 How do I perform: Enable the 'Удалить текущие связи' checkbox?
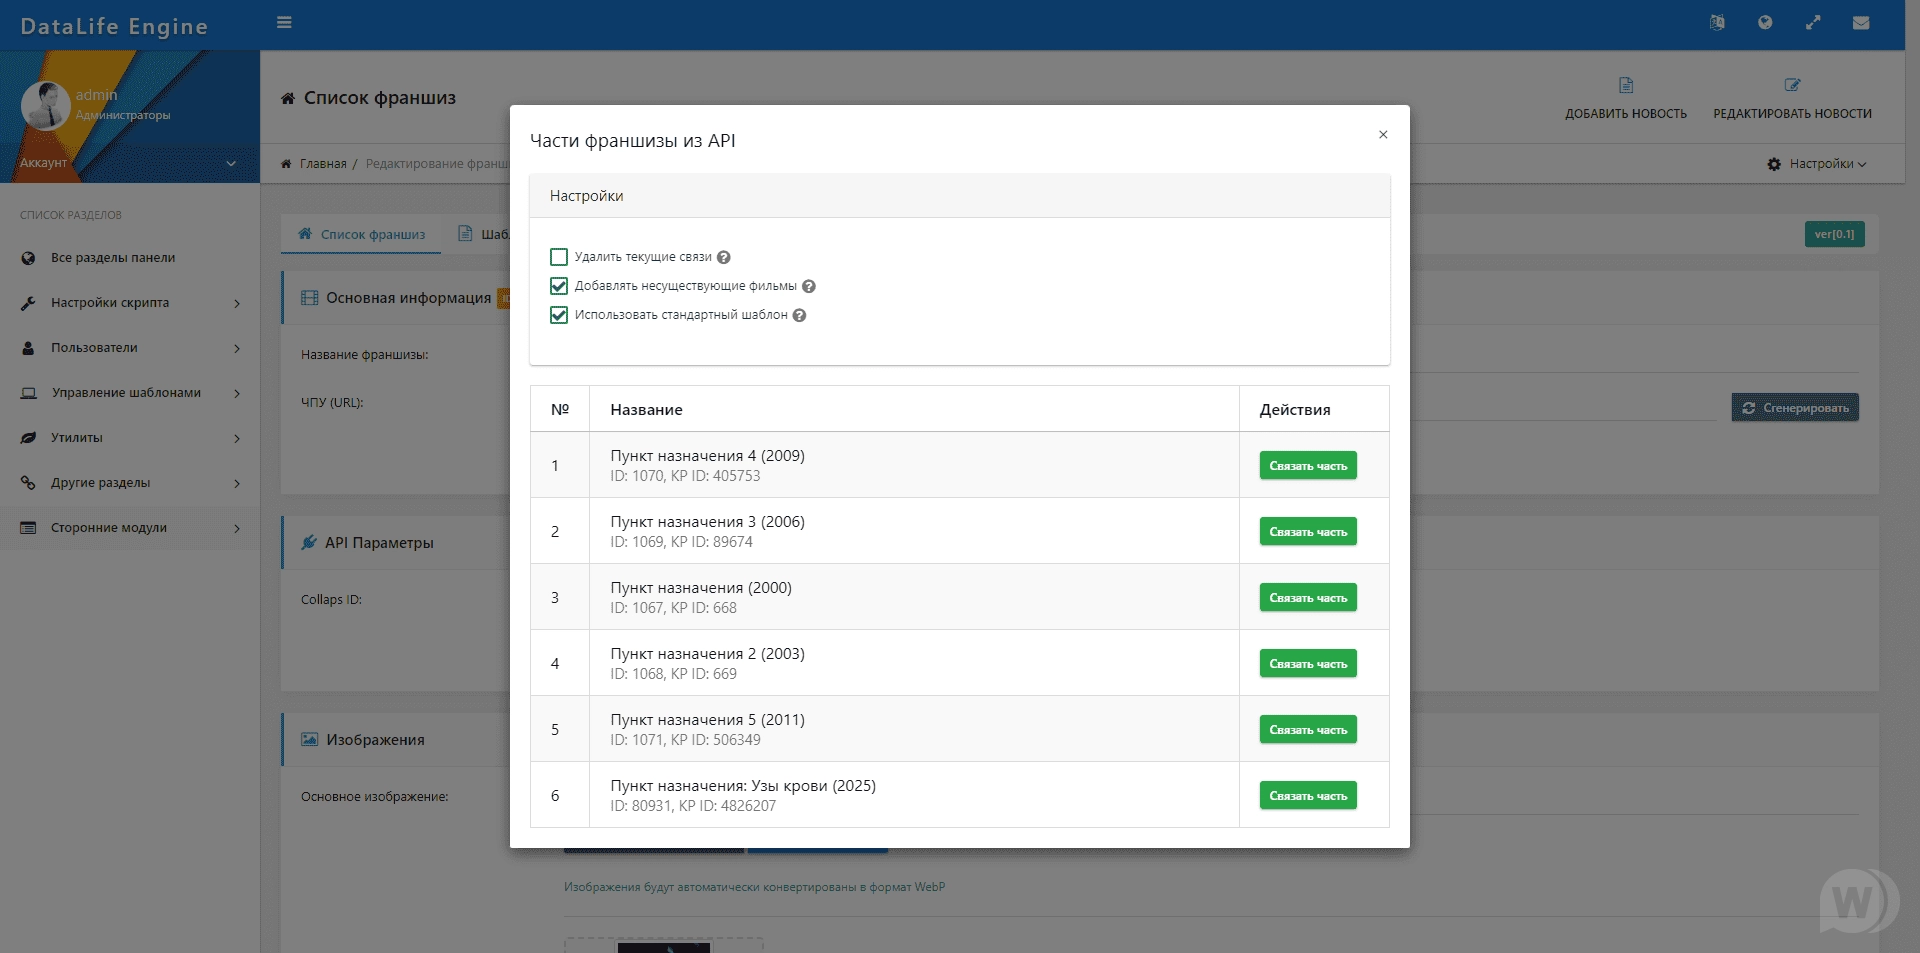click(559, 258)
